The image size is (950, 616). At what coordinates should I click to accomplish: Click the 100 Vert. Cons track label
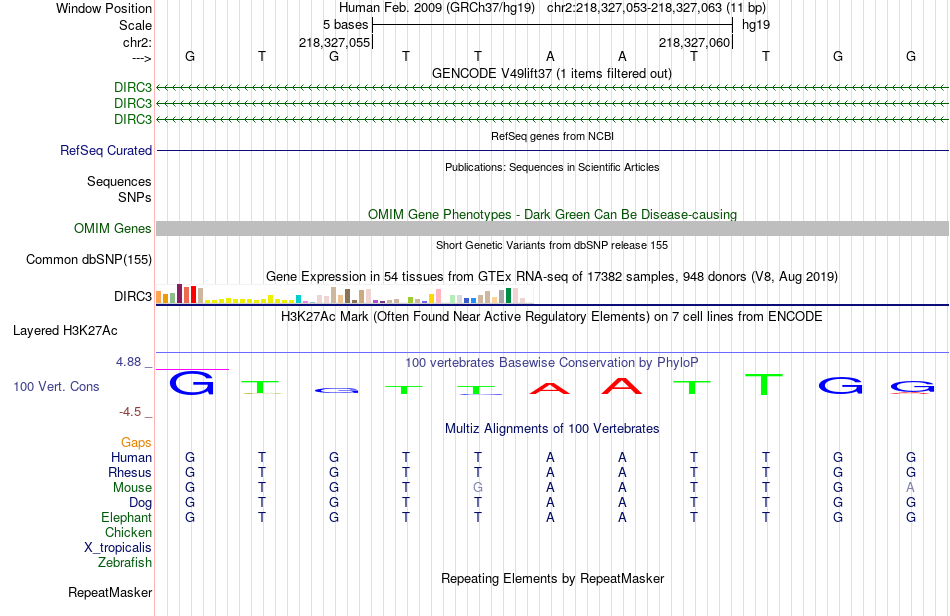click(56, 386)
